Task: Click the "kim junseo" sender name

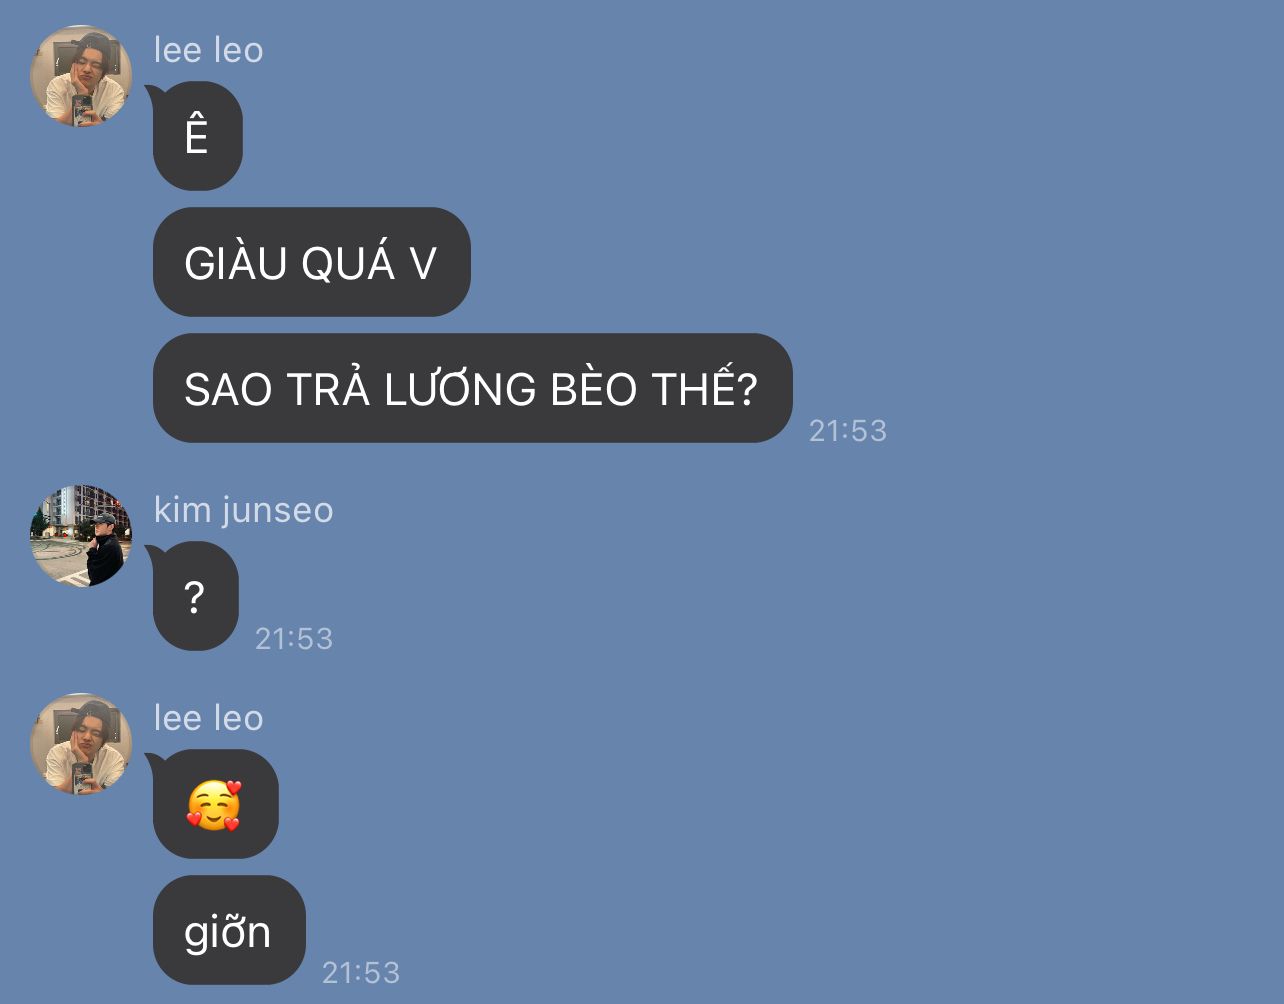Action: tap(243, 509)
